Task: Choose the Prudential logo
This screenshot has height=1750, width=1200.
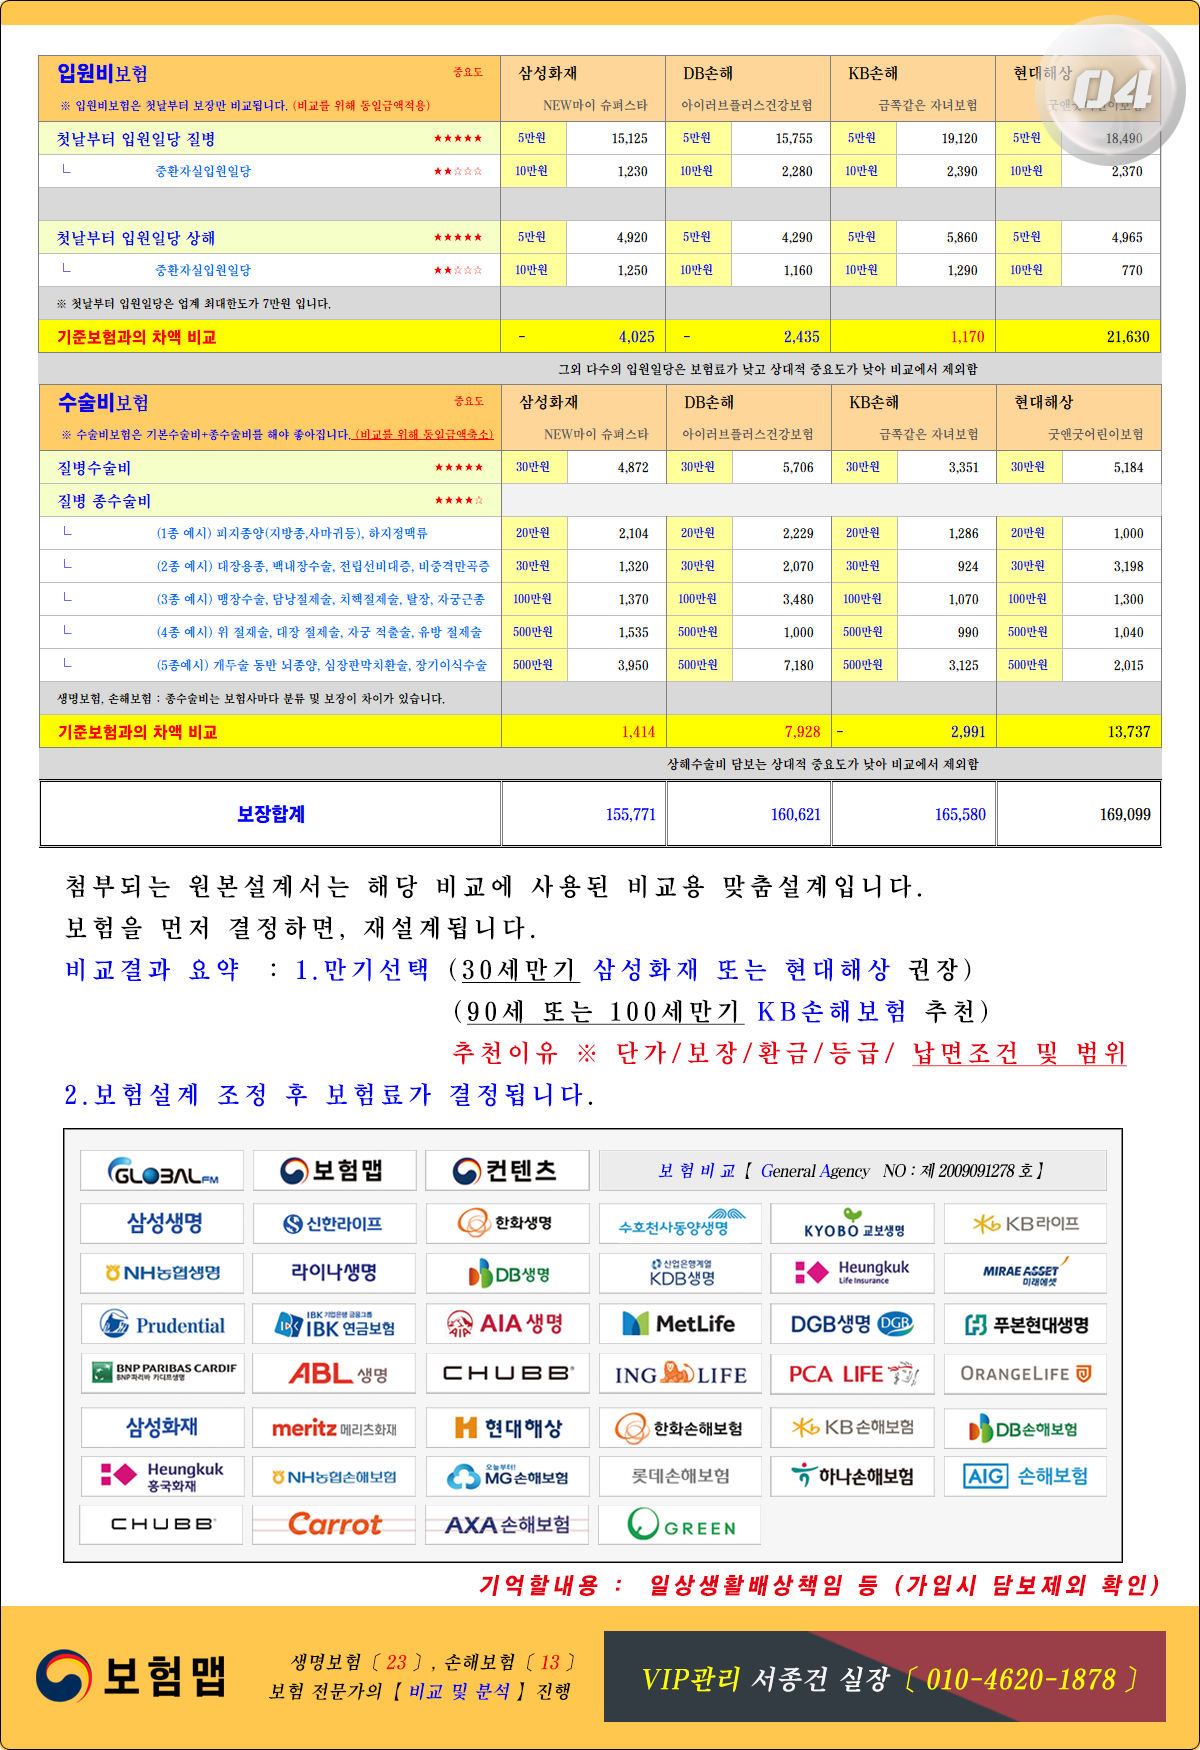Action: pos(162,1324)
